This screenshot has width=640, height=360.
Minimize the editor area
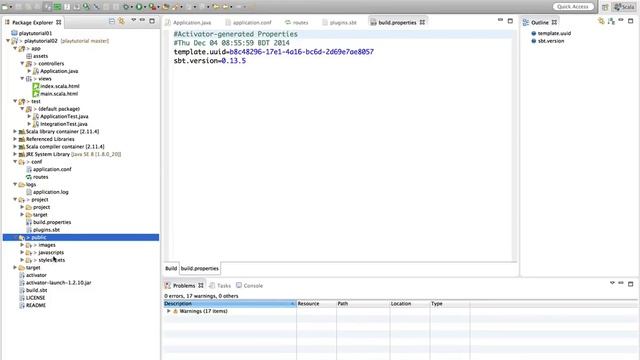point(500,20)
